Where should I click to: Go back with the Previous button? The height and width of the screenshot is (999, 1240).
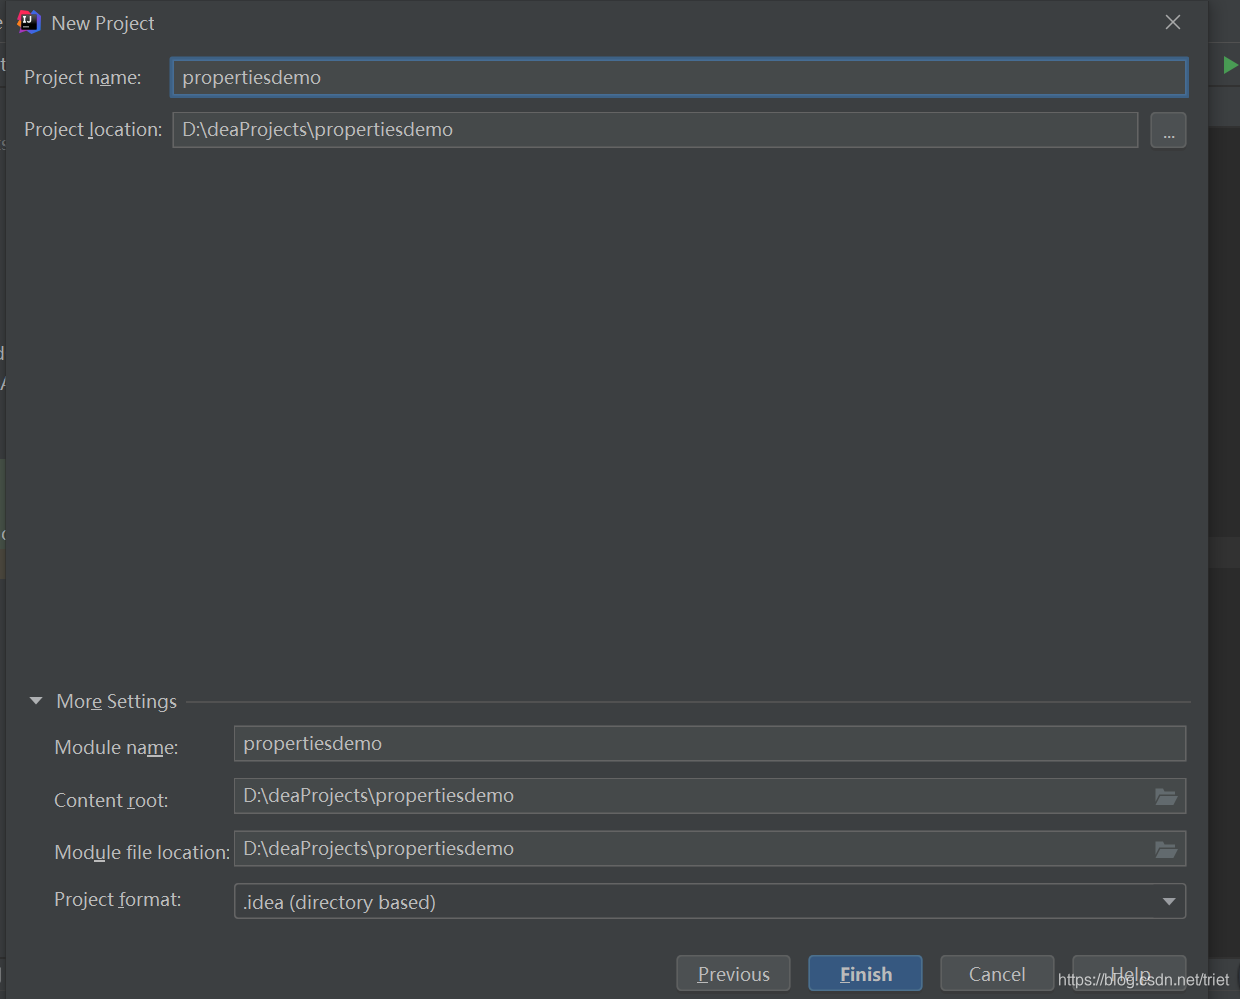point(733,974)
